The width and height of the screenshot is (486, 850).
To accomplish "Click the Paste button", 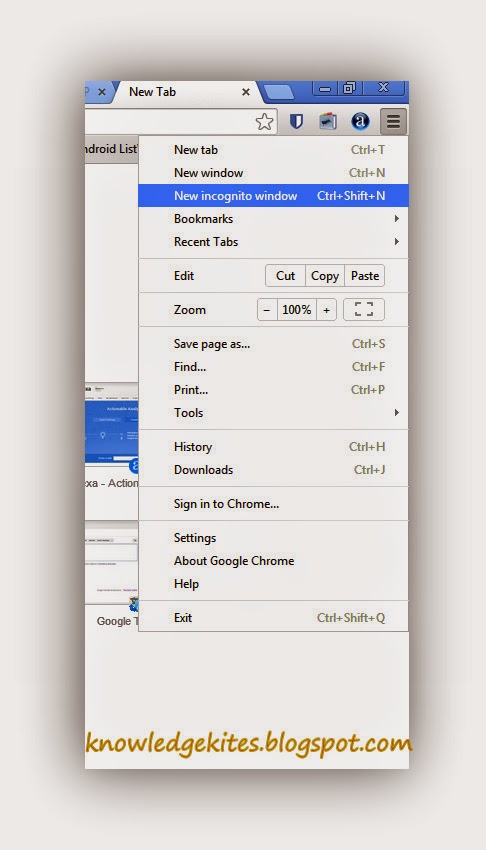I will coord(365,276).
